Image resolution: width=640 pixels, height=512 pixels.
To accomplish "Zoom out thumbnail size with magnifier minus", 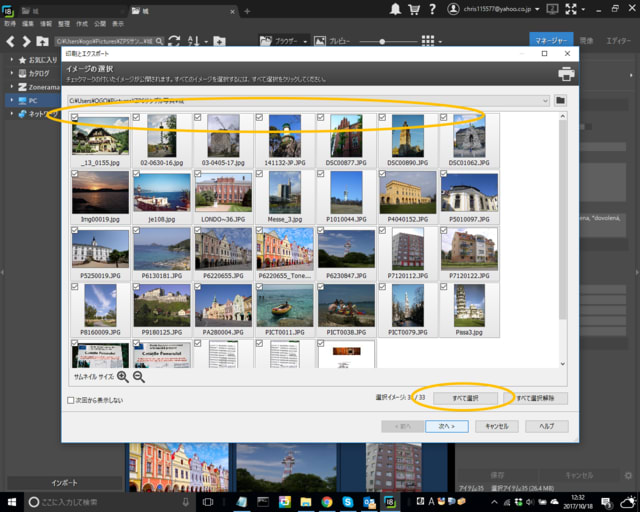I will click(139, 377).
